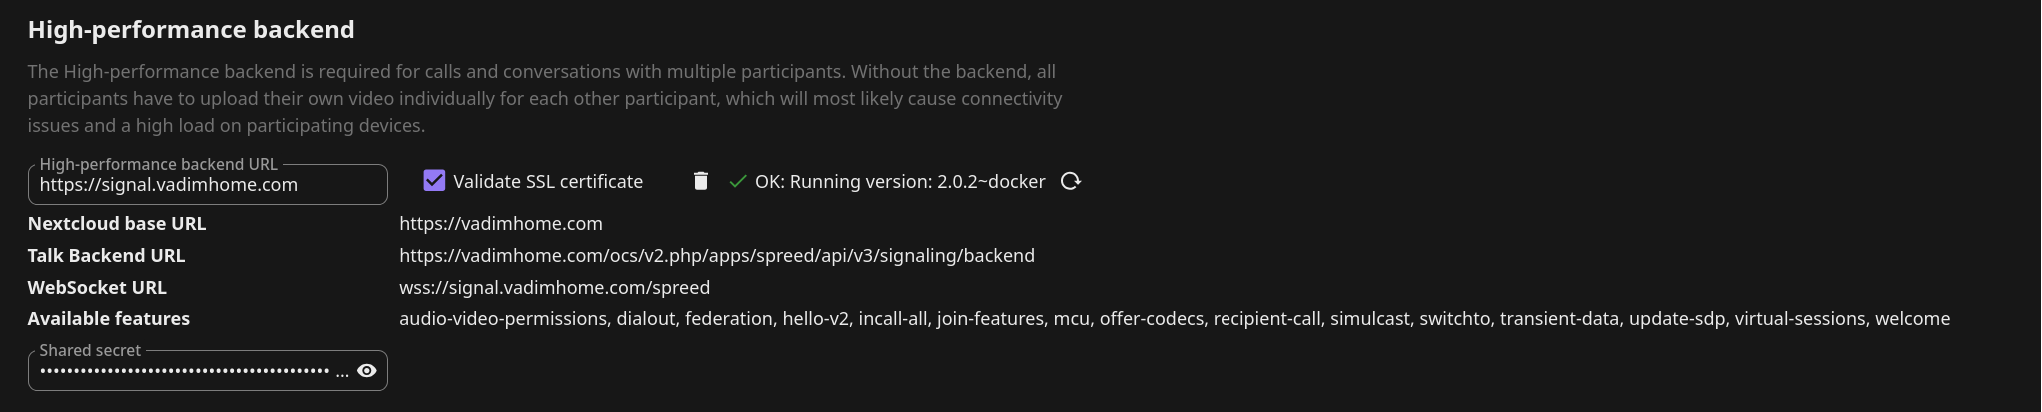2042x412 pixels.
Task: Click the backend description paragraph text
Action: tap(545, 99)
